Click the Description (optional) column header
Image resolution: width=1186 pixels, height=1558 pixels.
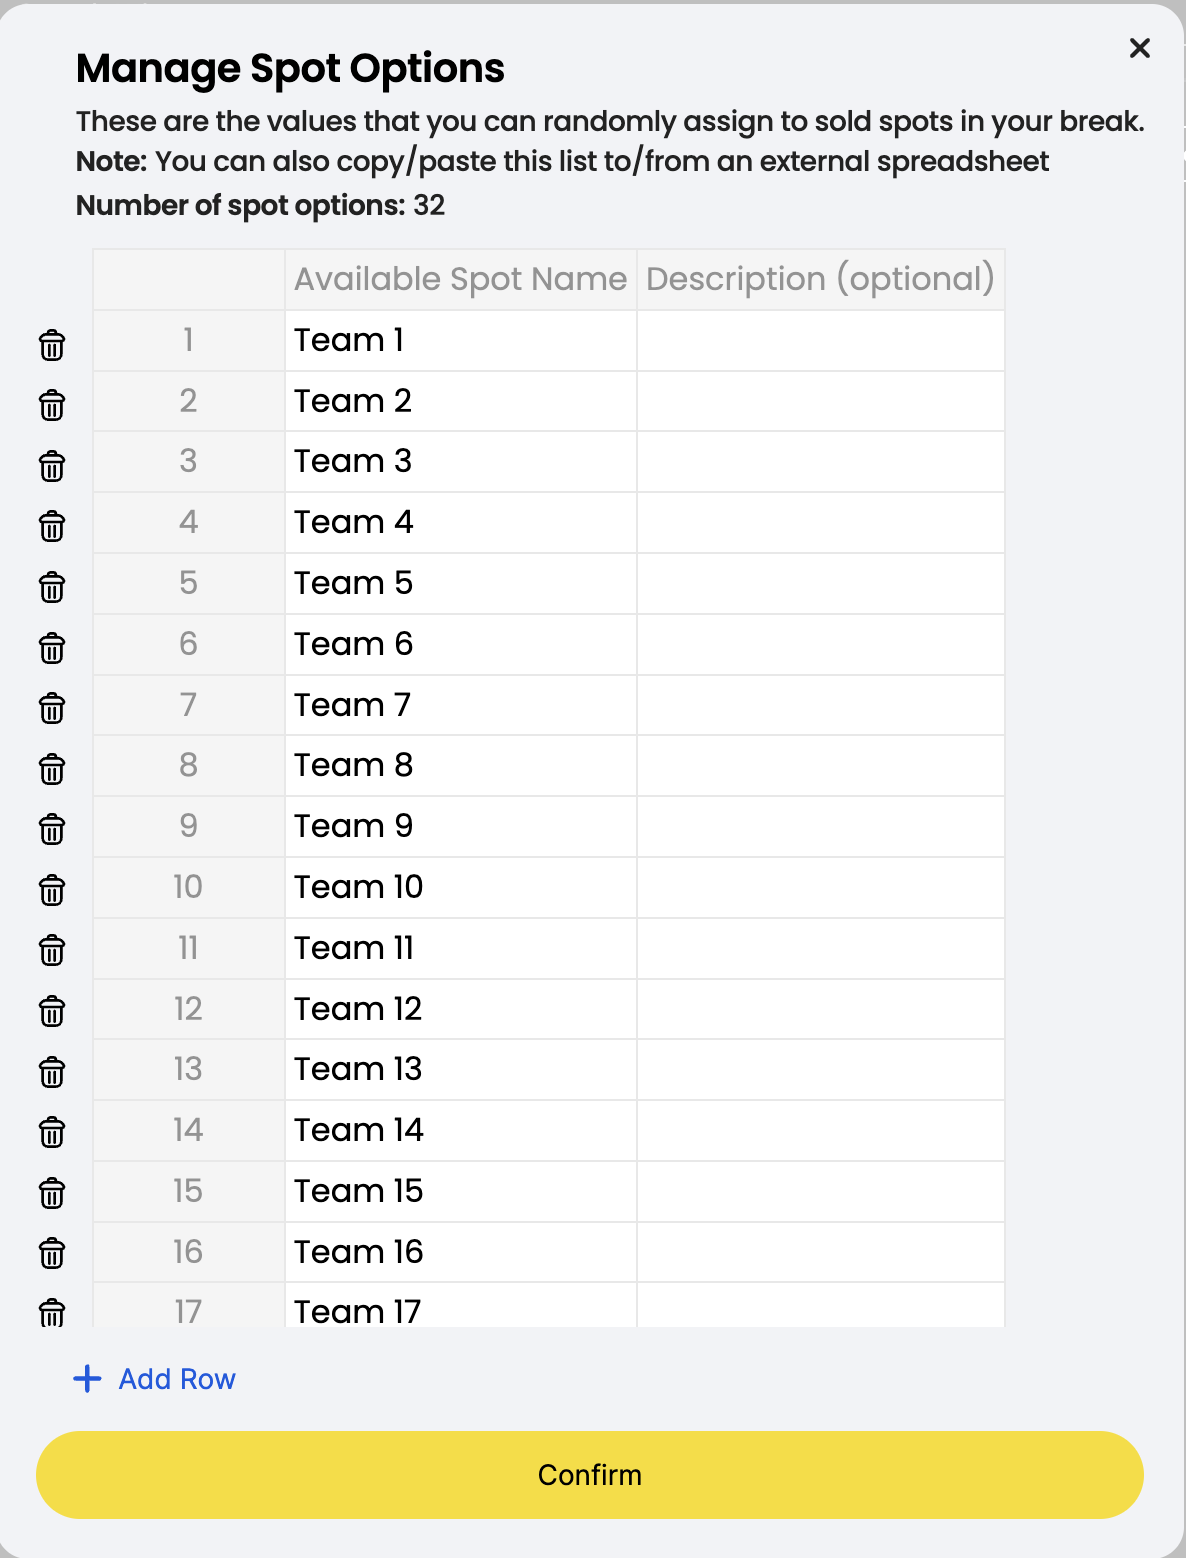(x=821, y=279)
